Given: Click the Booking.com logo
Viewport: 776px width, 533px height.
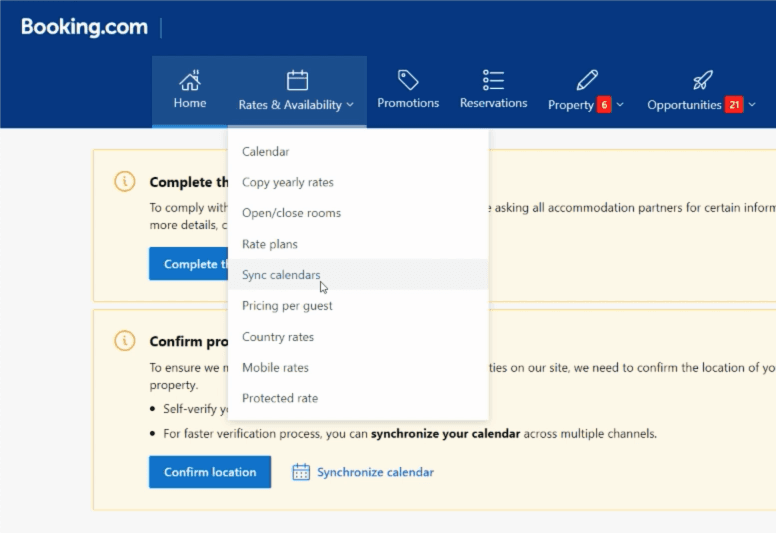Looking at the screenshot, I should (x=84, y=27).
